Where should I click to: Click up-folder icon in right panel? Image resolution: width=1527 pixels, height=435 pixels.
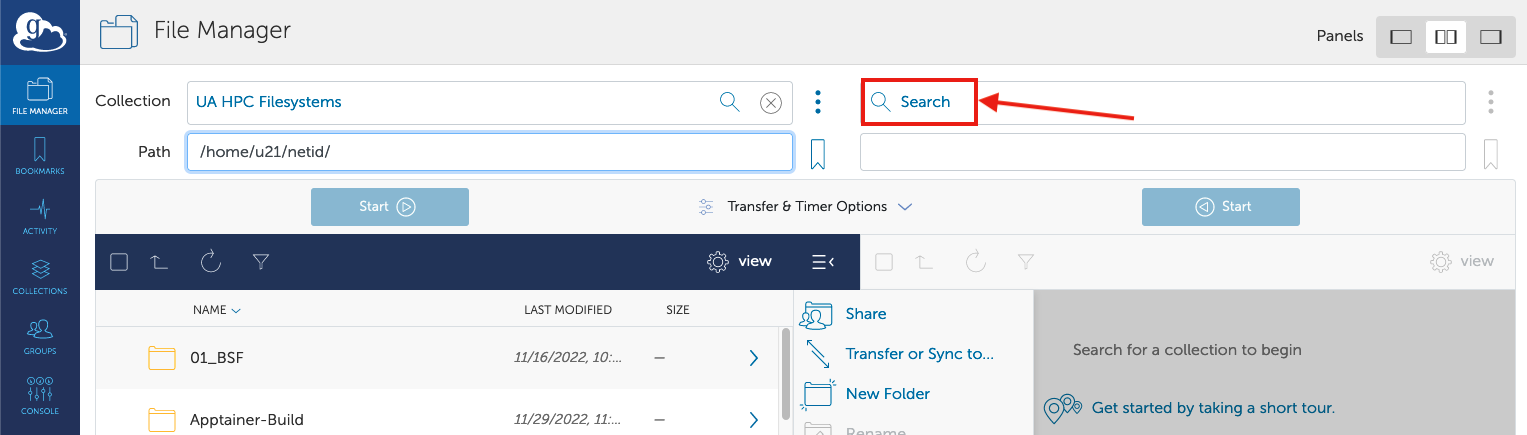pos(924,262)
